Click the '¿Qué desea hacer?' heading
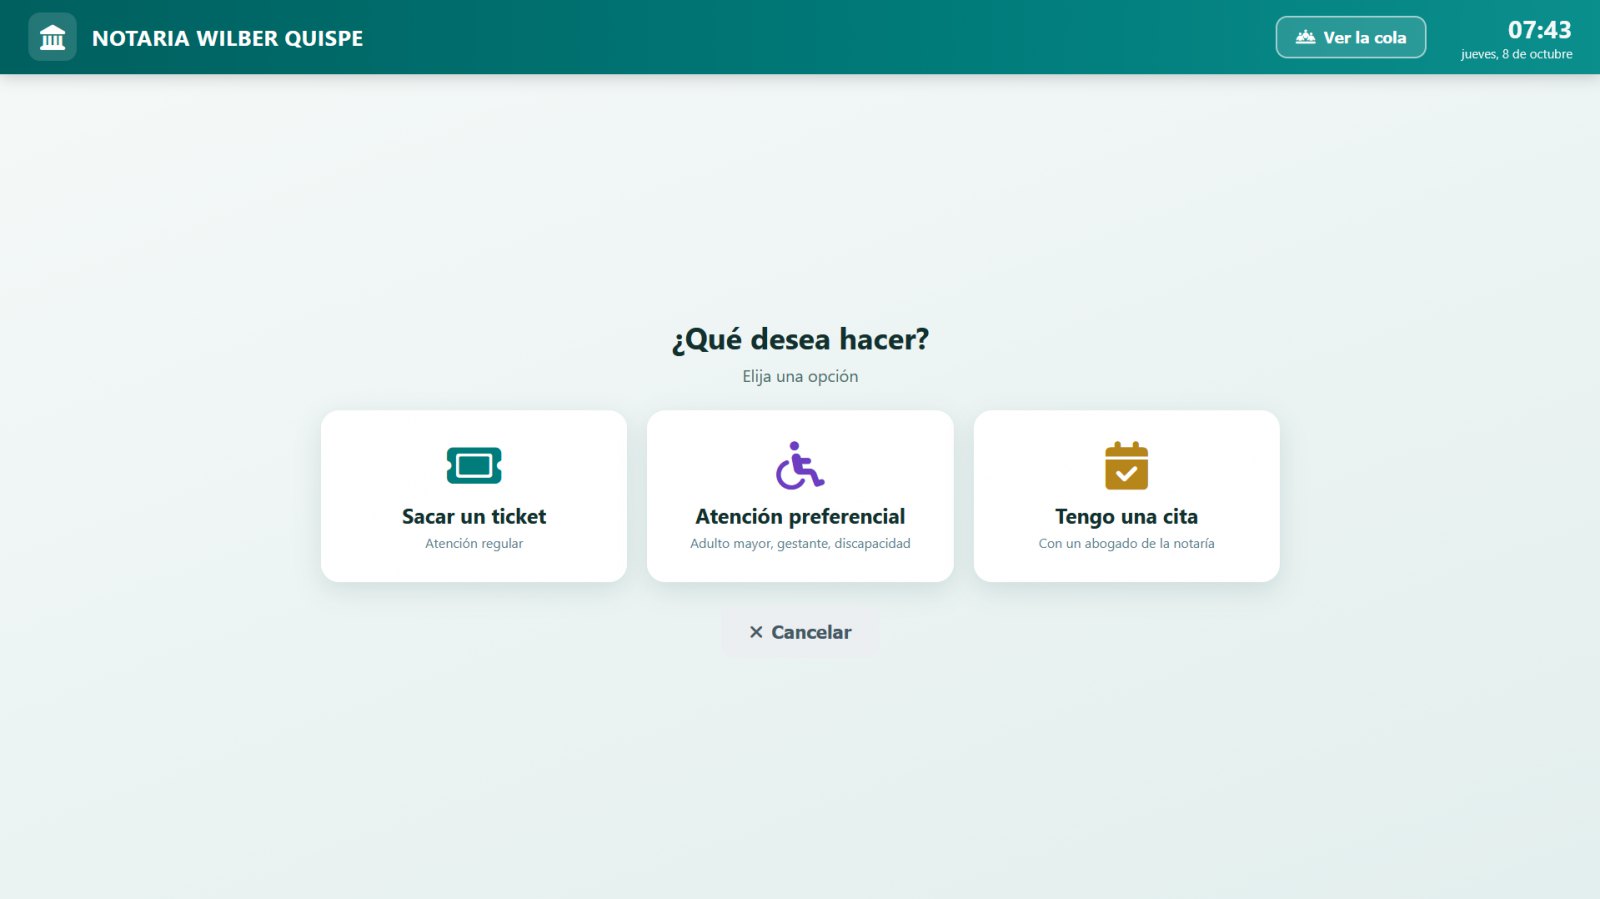This screenshot has width=1600, height=899. click(x=800, y=340)
